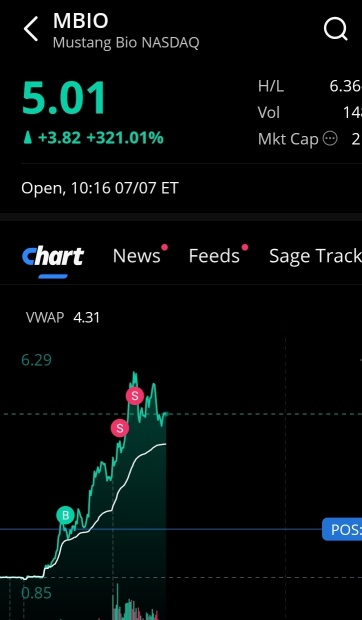Open the Feeds tab
The height and width of the screenshot is (620, 362).
point(214,256)
